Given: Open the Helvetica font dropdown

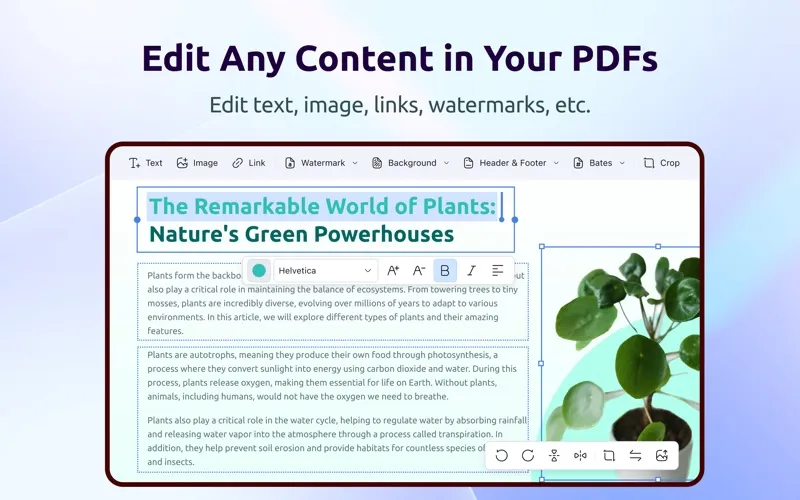Looking at the screenshot, I should pyautogui.click(x=326, y=270).
